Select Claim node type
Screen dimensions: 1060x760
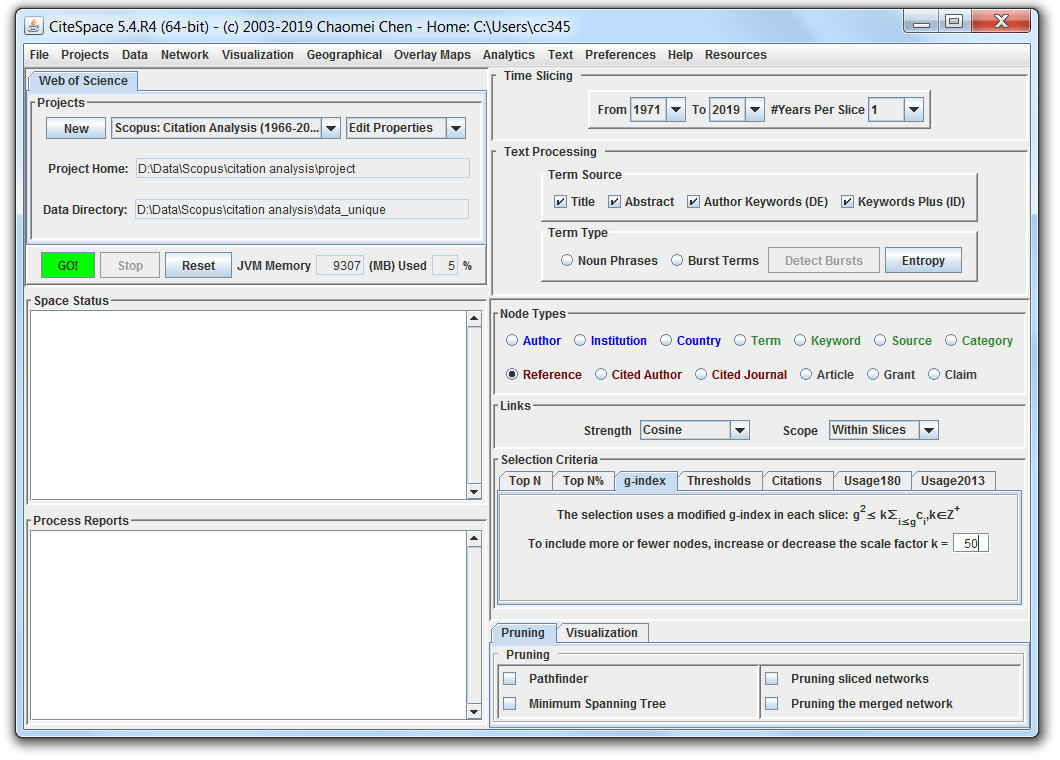(x=934, y=374)
